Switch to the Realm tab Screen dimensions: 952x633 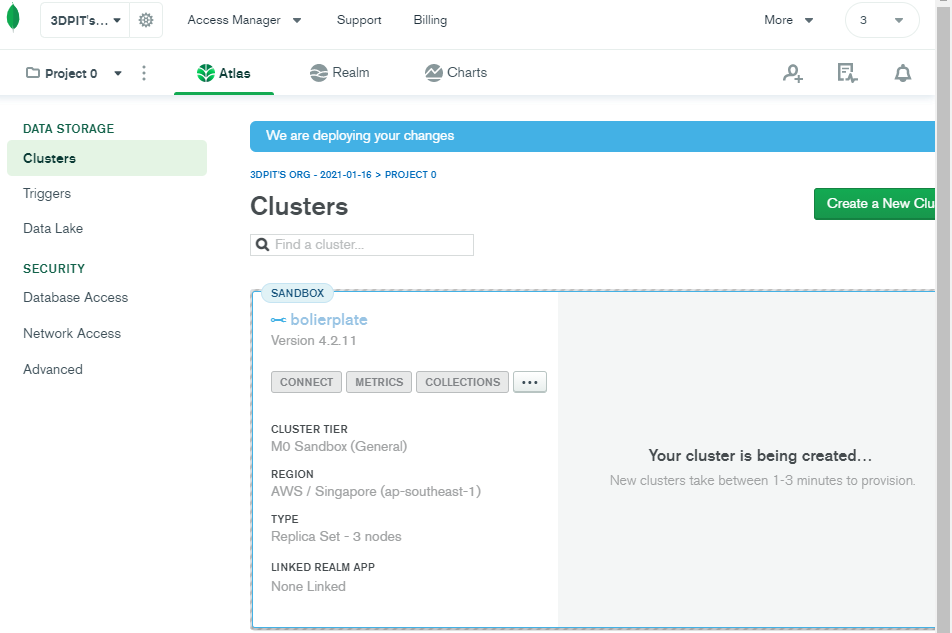339,73
